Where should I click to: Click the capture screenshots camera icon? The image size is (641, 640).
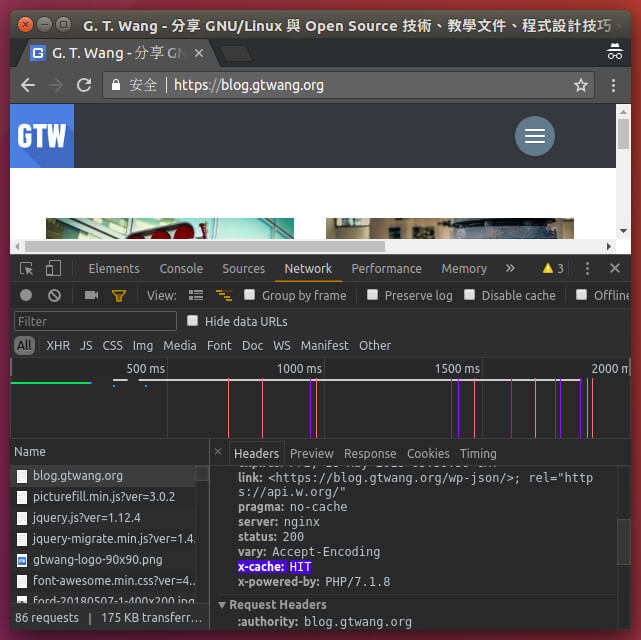[x=91, y=295]
